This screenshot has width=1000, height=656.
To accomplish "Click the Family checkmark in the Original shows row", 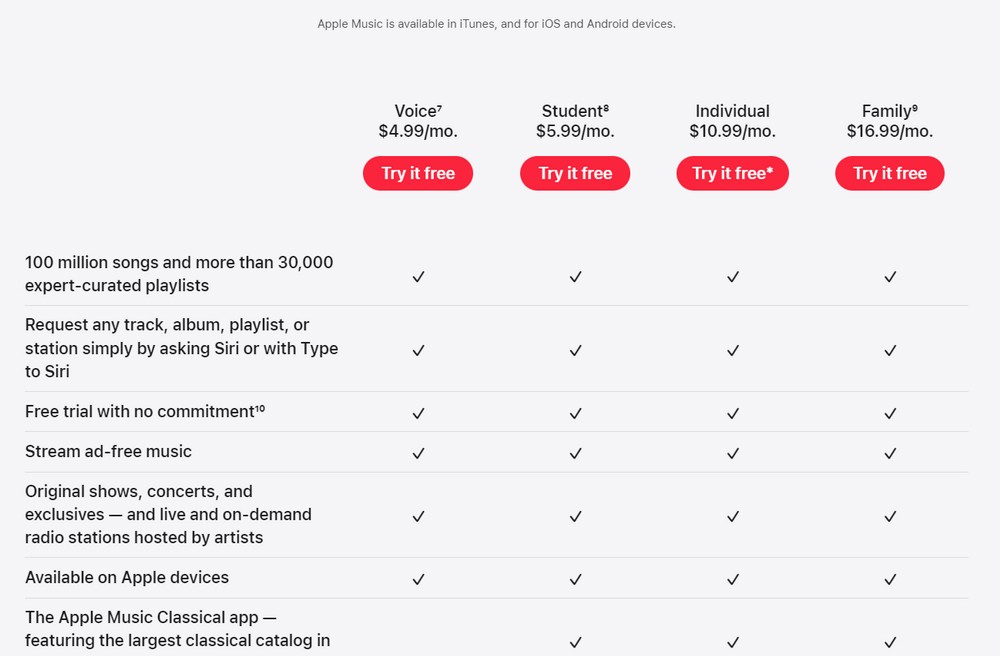I will click(889, 516).
